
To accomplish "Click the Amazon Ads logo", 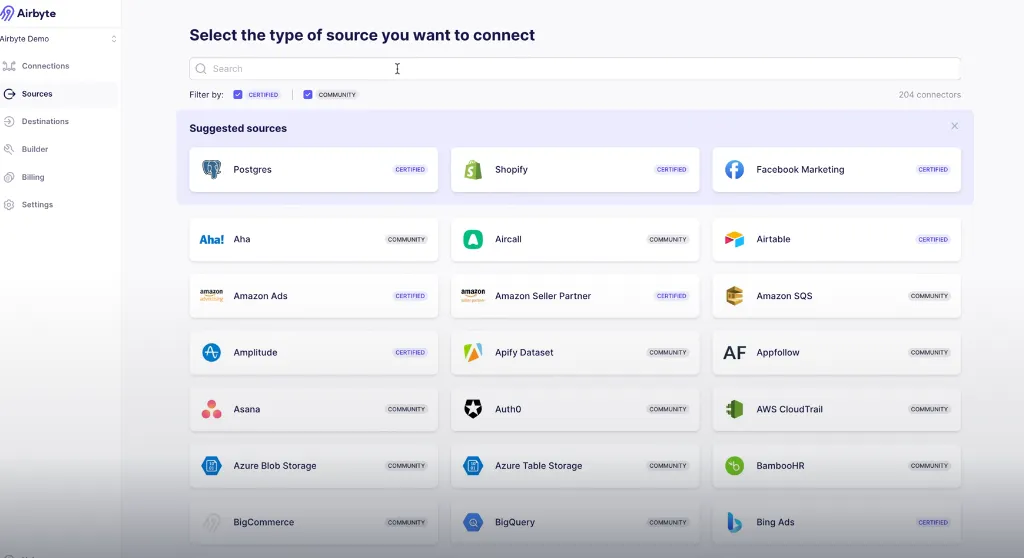I will coord(212,295).
